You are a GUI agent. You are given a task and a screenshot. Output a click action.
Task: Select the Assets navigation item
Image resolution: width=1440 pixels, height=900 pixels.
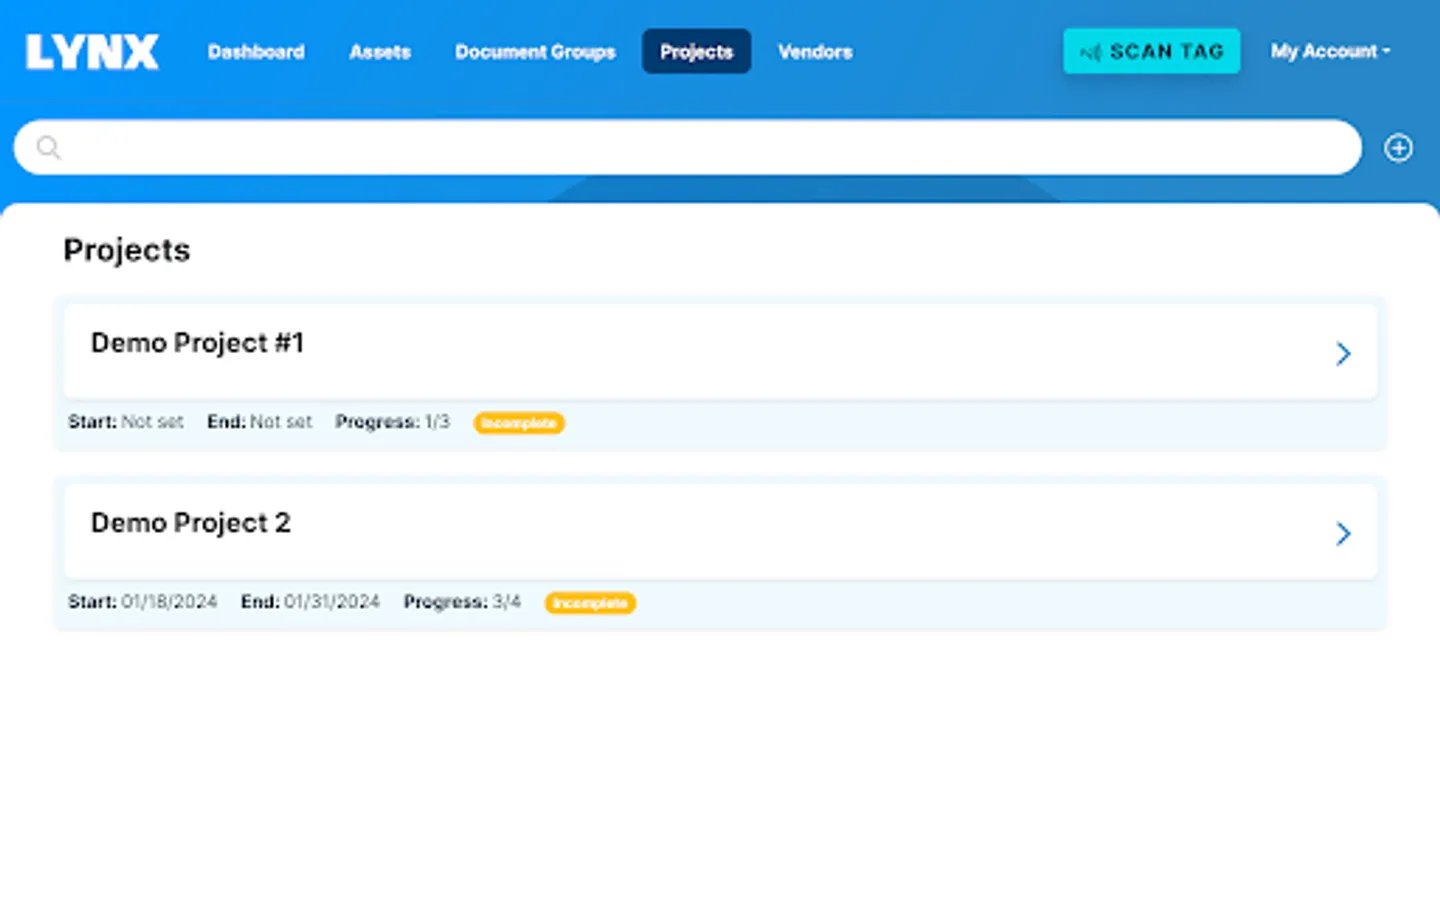[x=379, y=51]
